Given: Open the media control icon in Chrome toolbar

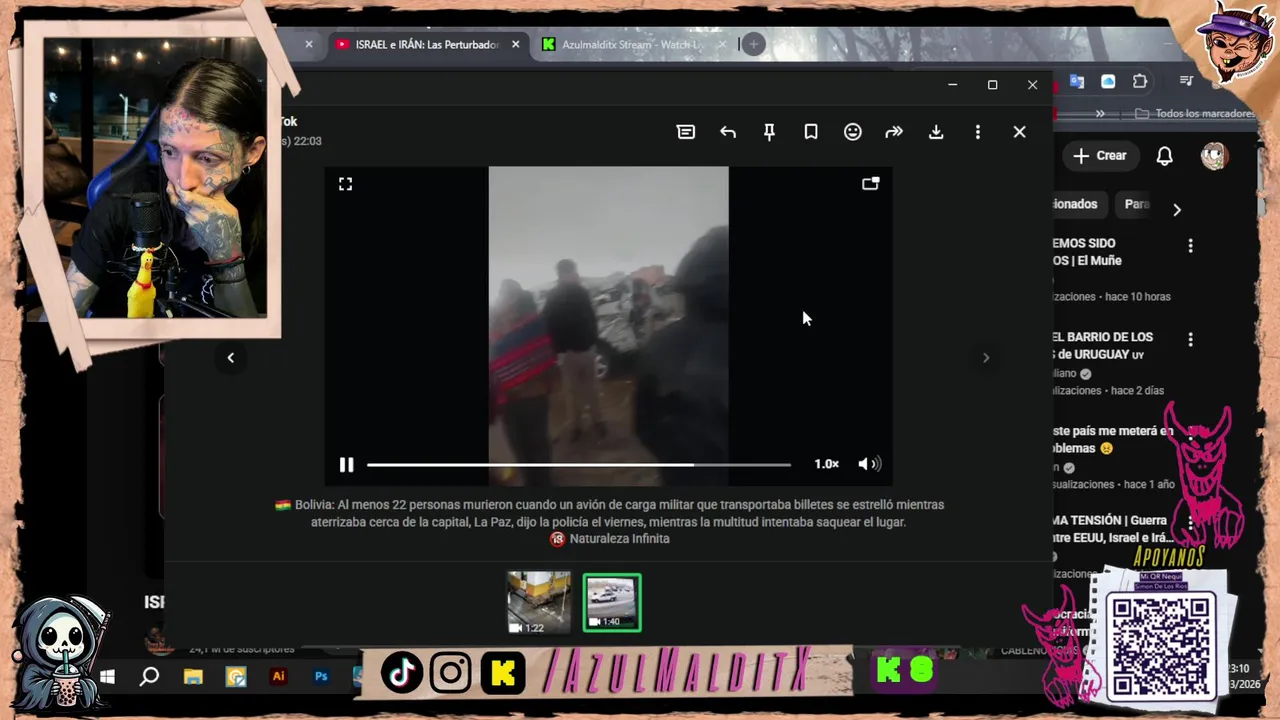Looking at the screenshot, I should (x=1186, y=81).
